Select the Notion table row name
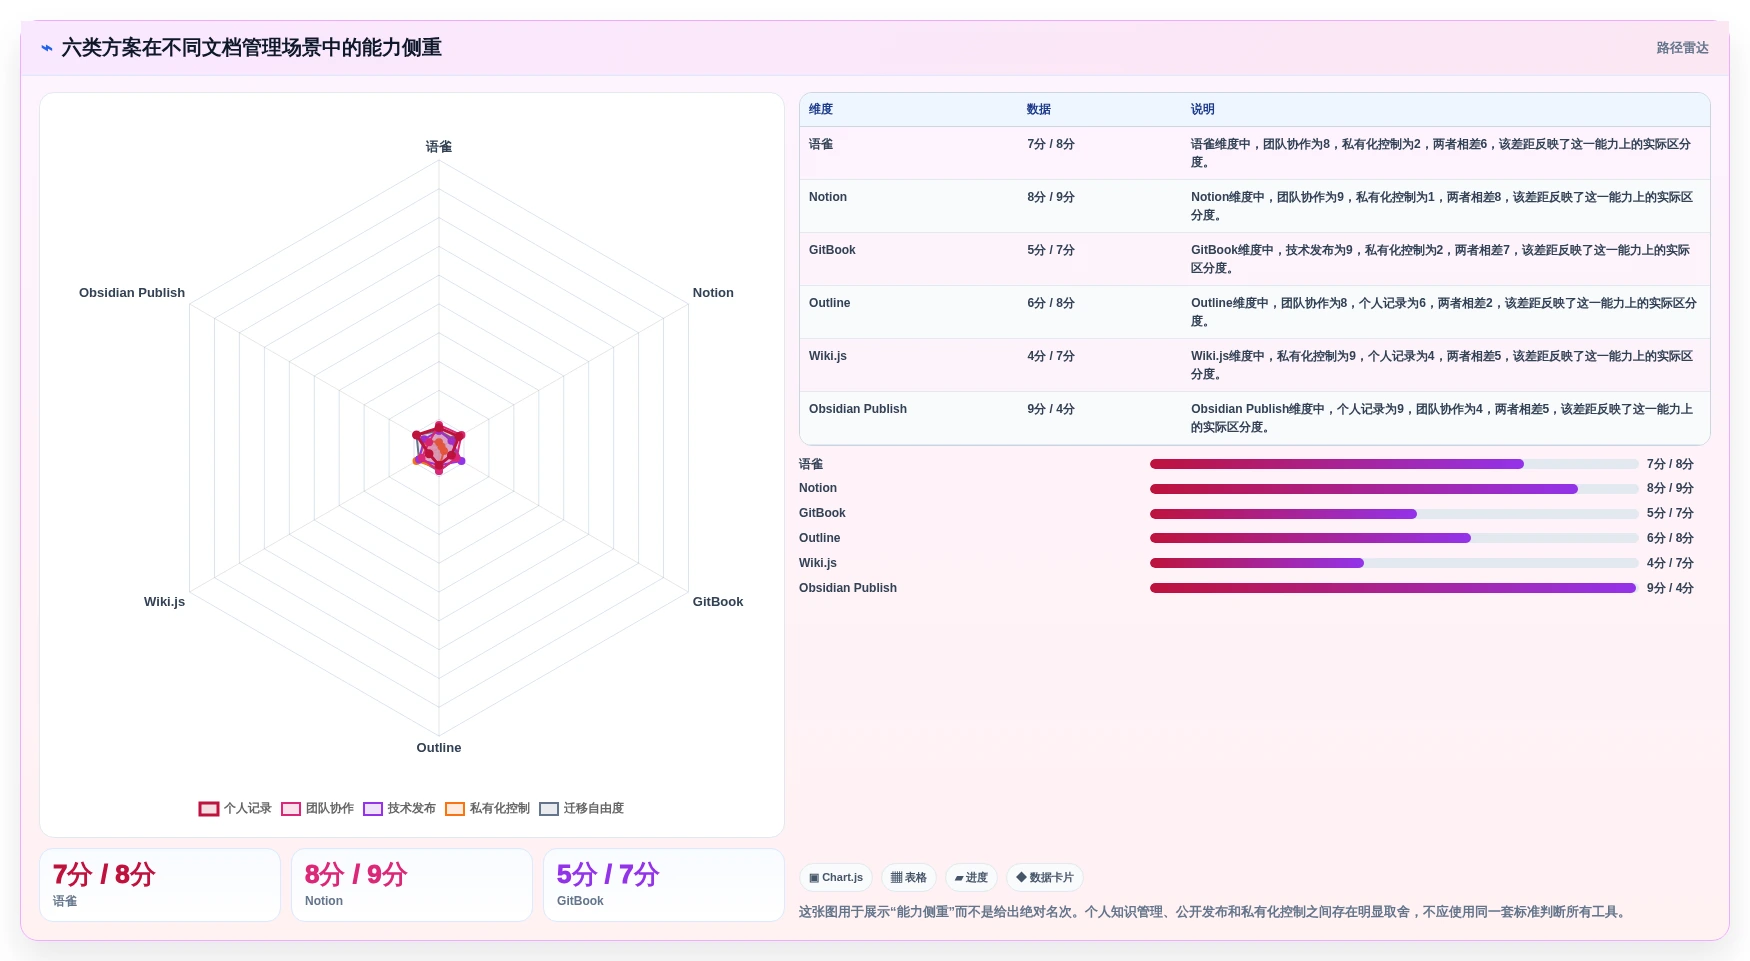The width and height of the screenshot is (1750, 961). (x=828, y=197)
